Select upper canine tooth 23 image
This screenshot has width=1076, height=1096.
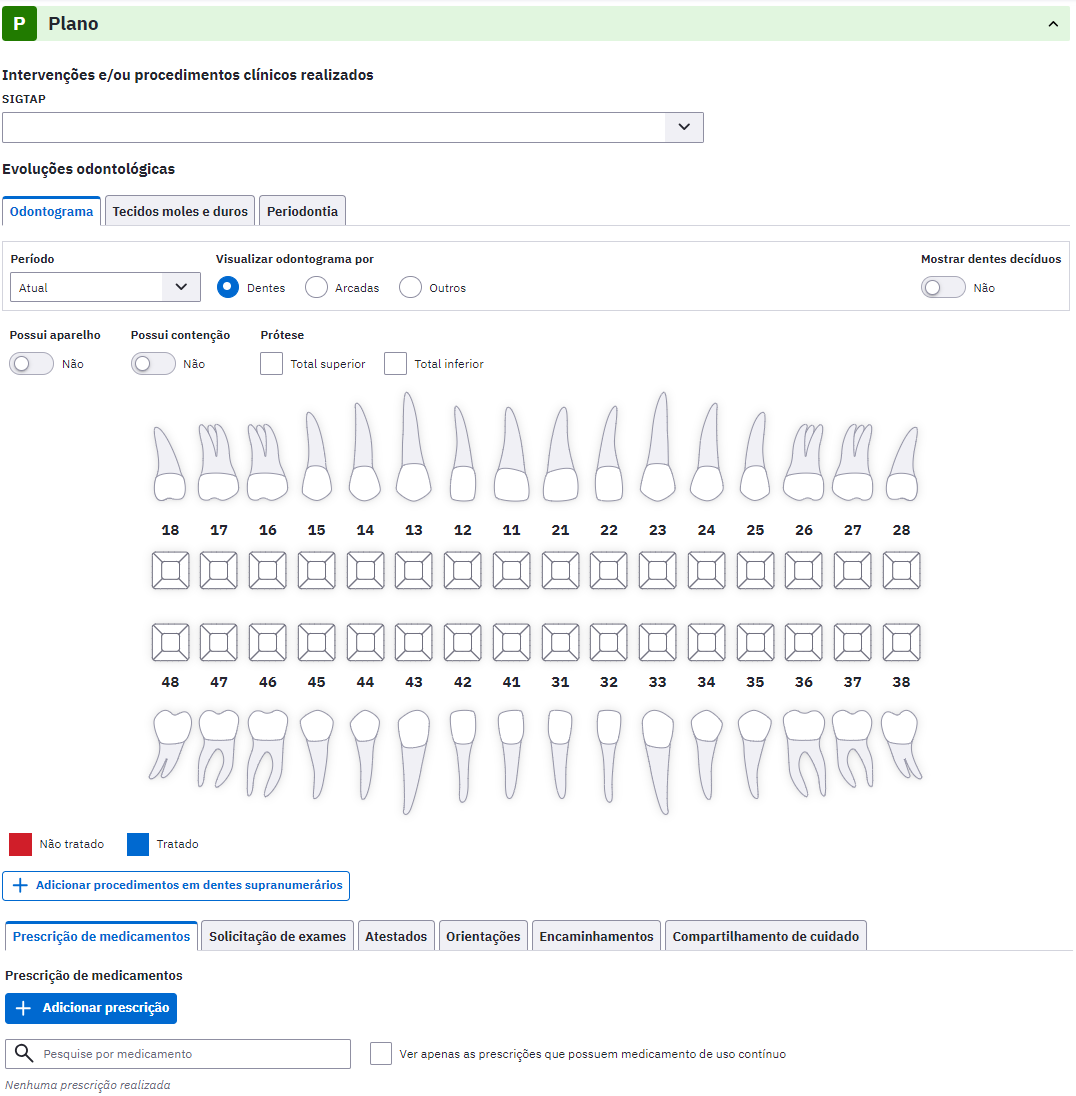coord(657,447)
